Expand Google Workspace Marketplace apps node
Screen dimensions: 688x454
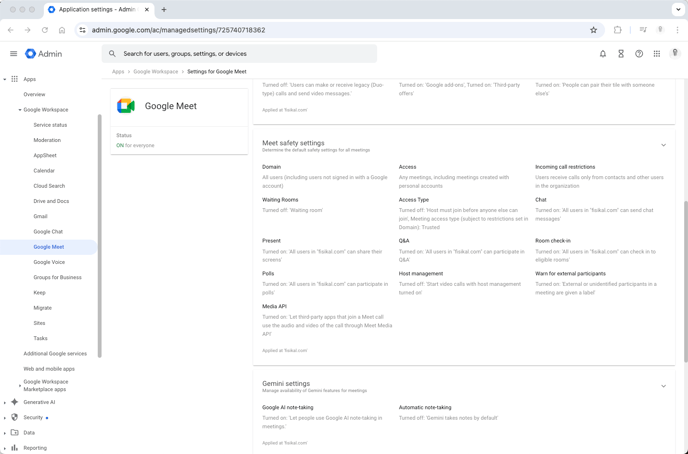click(20, 386)
